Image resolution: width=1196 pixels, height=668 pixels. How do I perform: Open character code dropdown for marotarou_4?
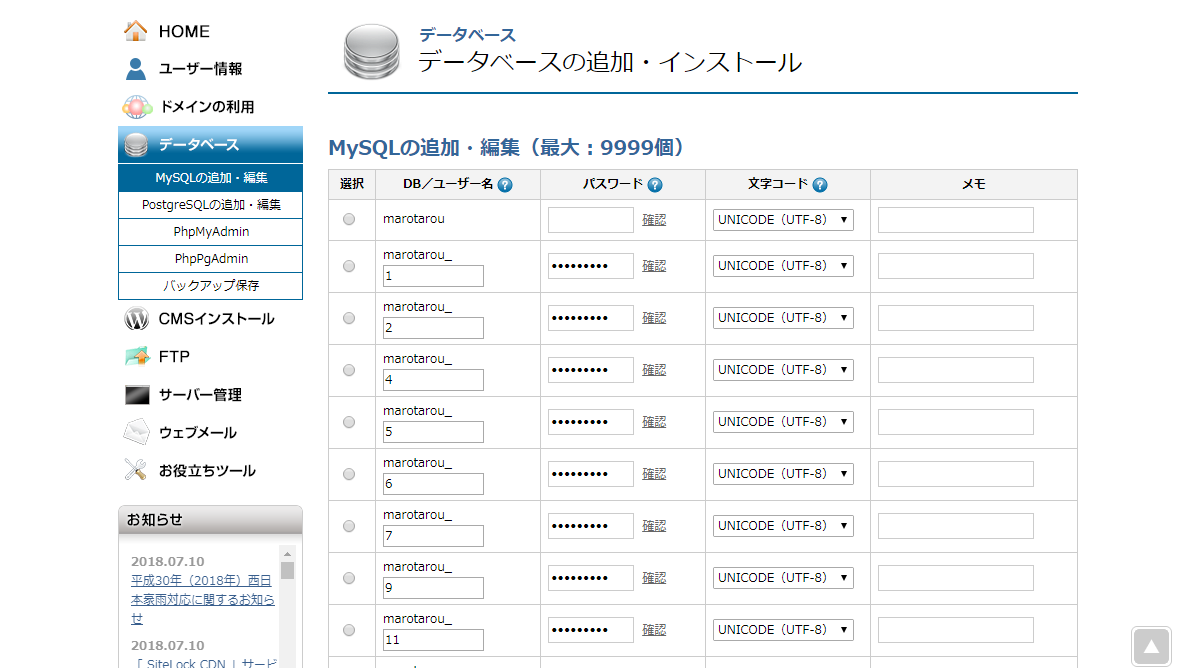point(783,370)
